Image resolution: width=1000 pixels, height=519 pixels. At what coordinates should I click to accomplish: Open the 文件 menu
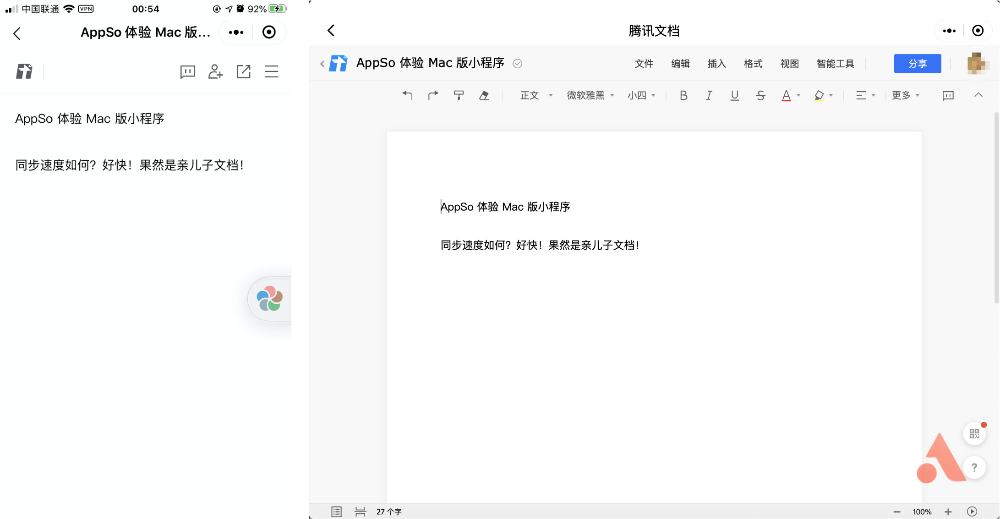644,63
